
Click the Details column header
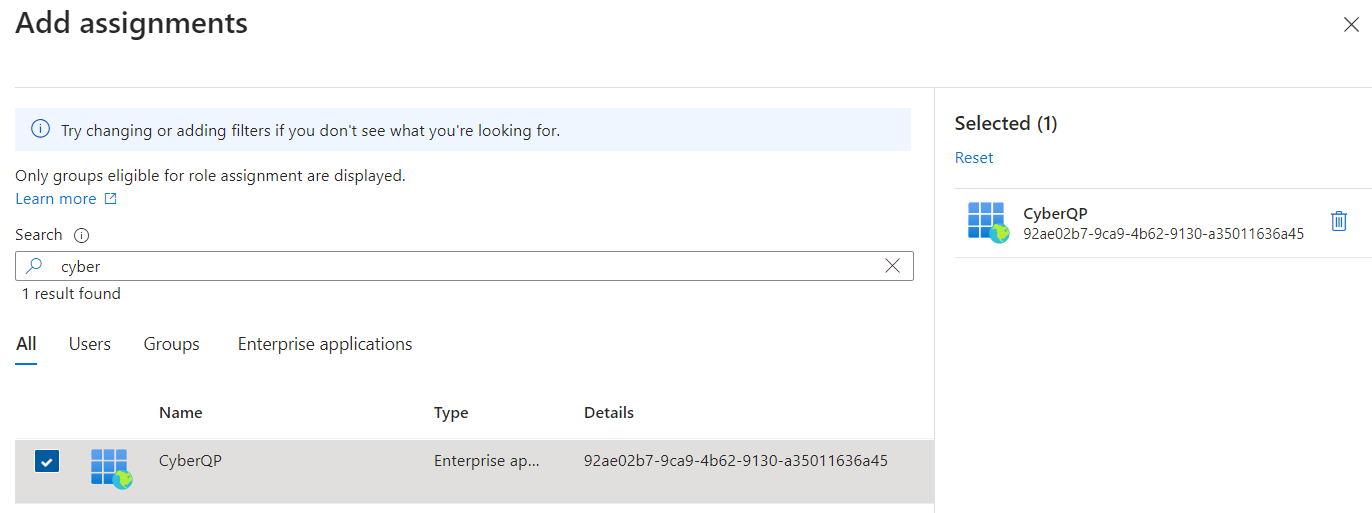tap(609, 413)
